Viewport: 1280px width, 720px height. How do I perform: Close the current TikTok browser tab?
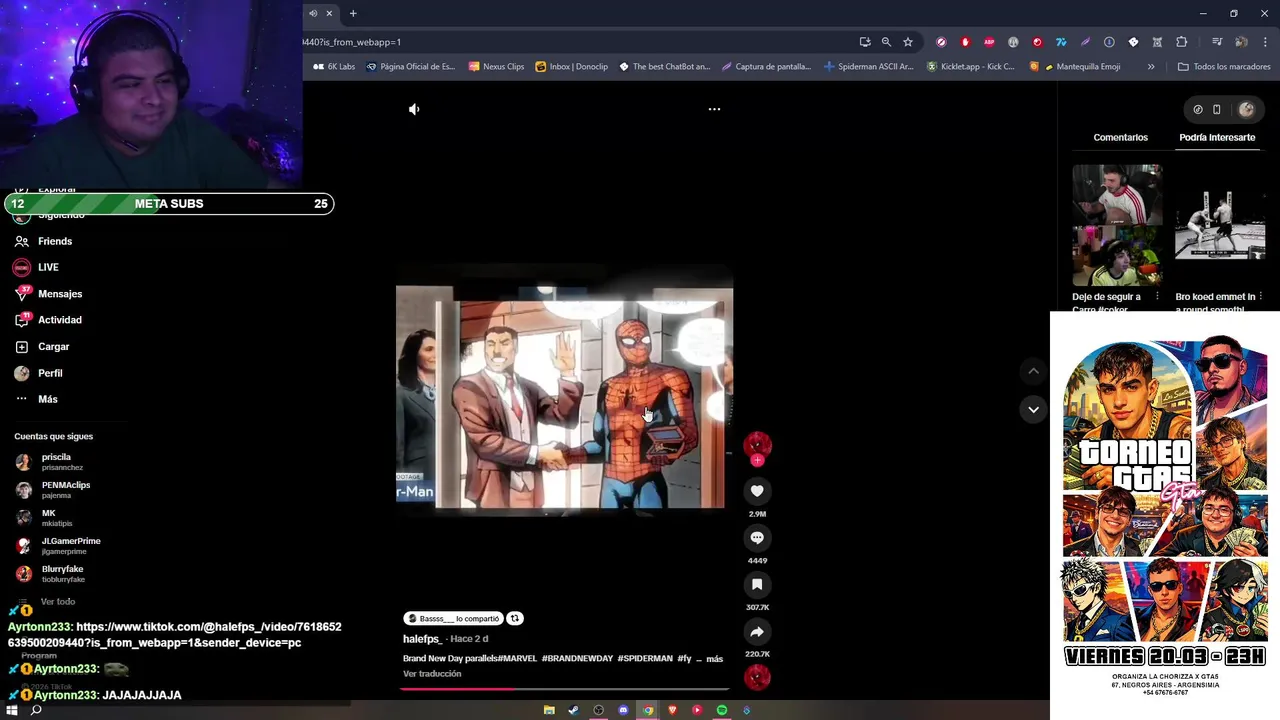(x=329, y=13)
